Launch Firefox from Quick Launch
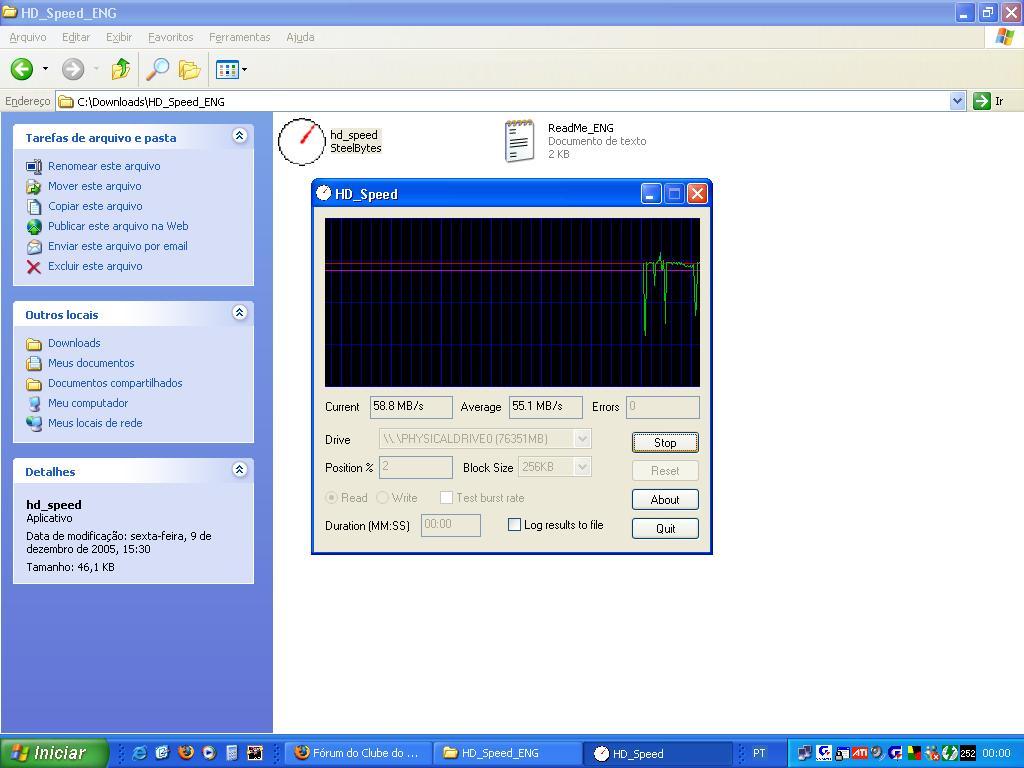This screenshot has width=1024, height=768. 186,753
